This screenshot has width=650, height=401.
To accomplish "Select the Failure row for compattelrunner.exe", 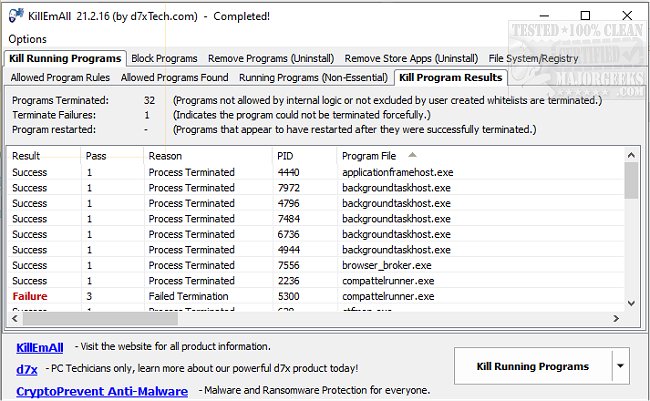I will pos(200,296).
